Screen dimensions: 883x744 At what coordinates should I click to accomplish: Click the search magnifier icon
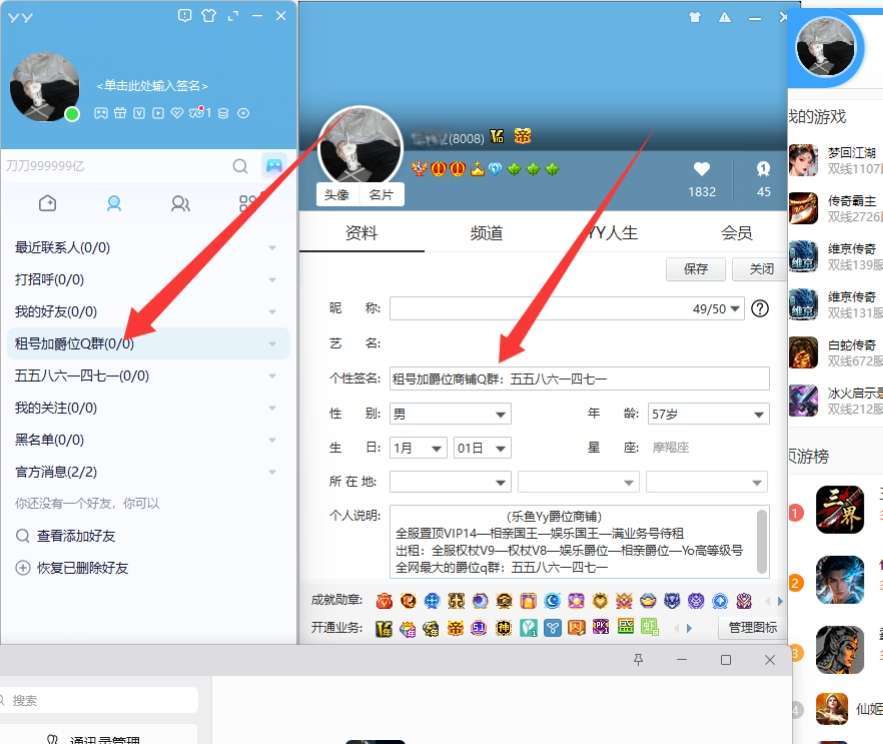pos(239,165)
